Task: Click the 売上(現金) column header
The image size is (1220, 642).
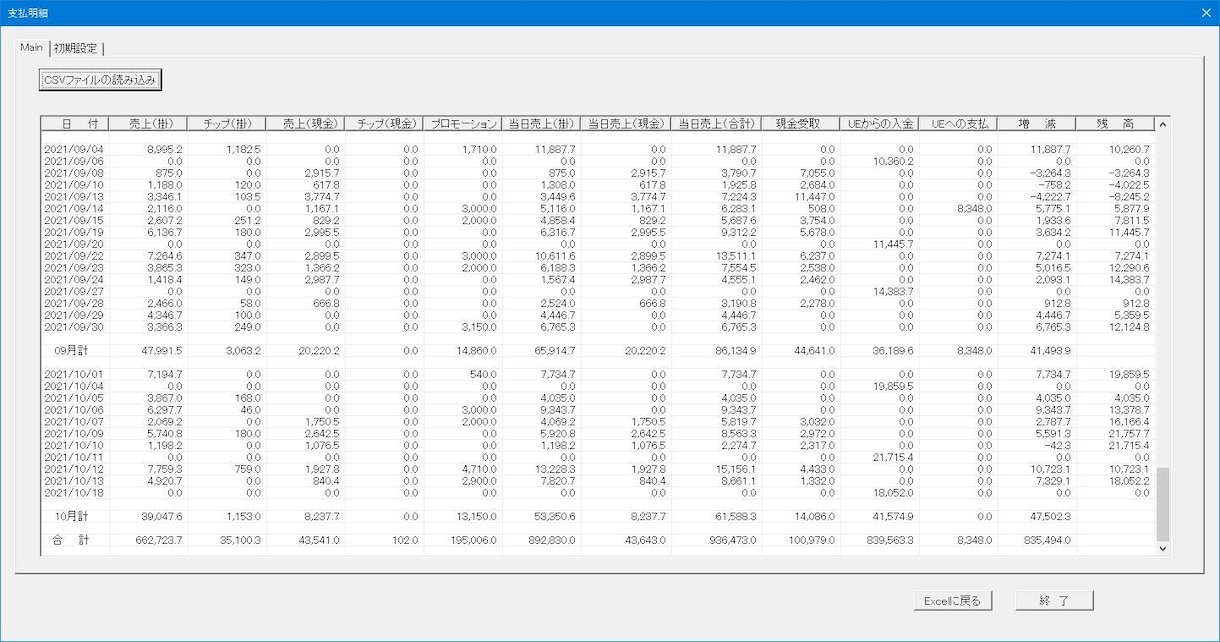Action: tap(305, 124)
